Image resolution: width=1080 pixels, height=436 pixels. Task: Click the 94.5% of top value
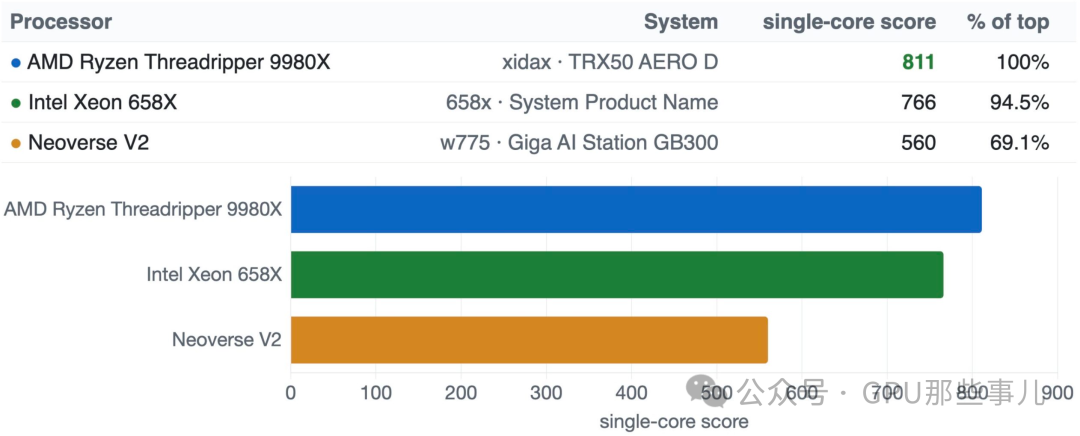point(1017,103)
